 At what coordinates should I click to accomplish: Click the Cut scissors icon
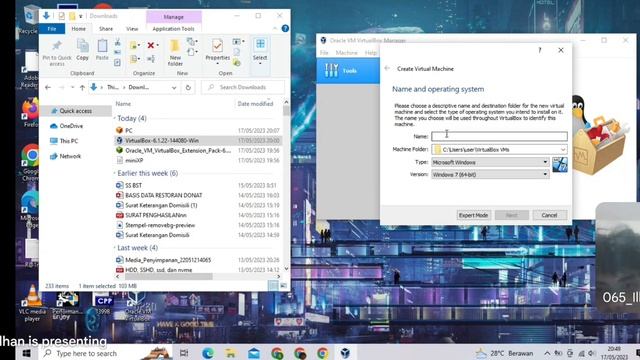pos(118,42)
